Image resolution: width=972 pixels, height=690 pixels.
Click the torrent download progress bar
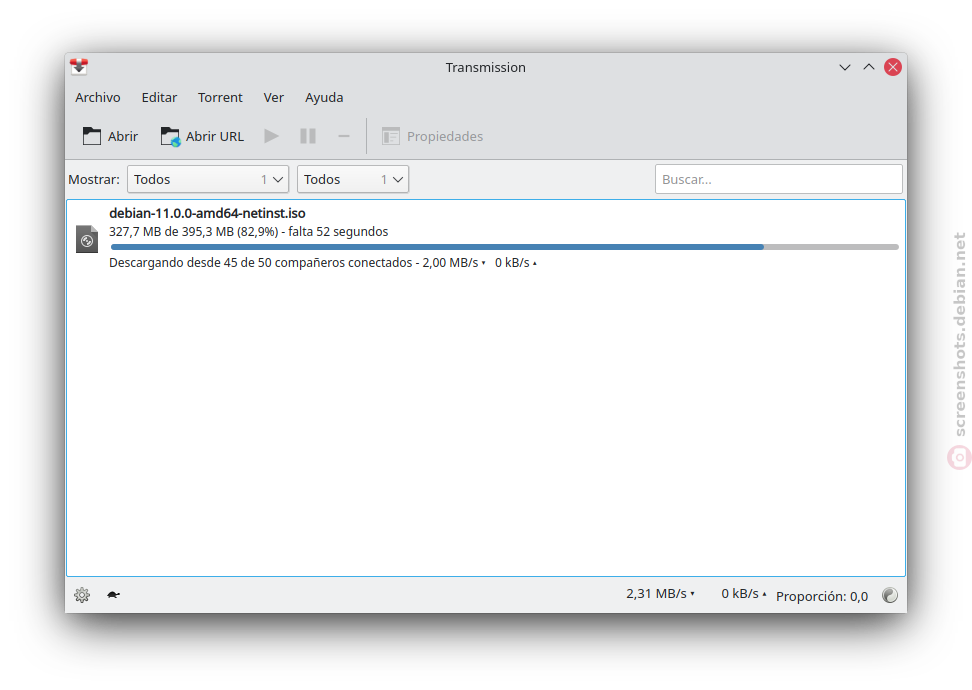point(505,247)
